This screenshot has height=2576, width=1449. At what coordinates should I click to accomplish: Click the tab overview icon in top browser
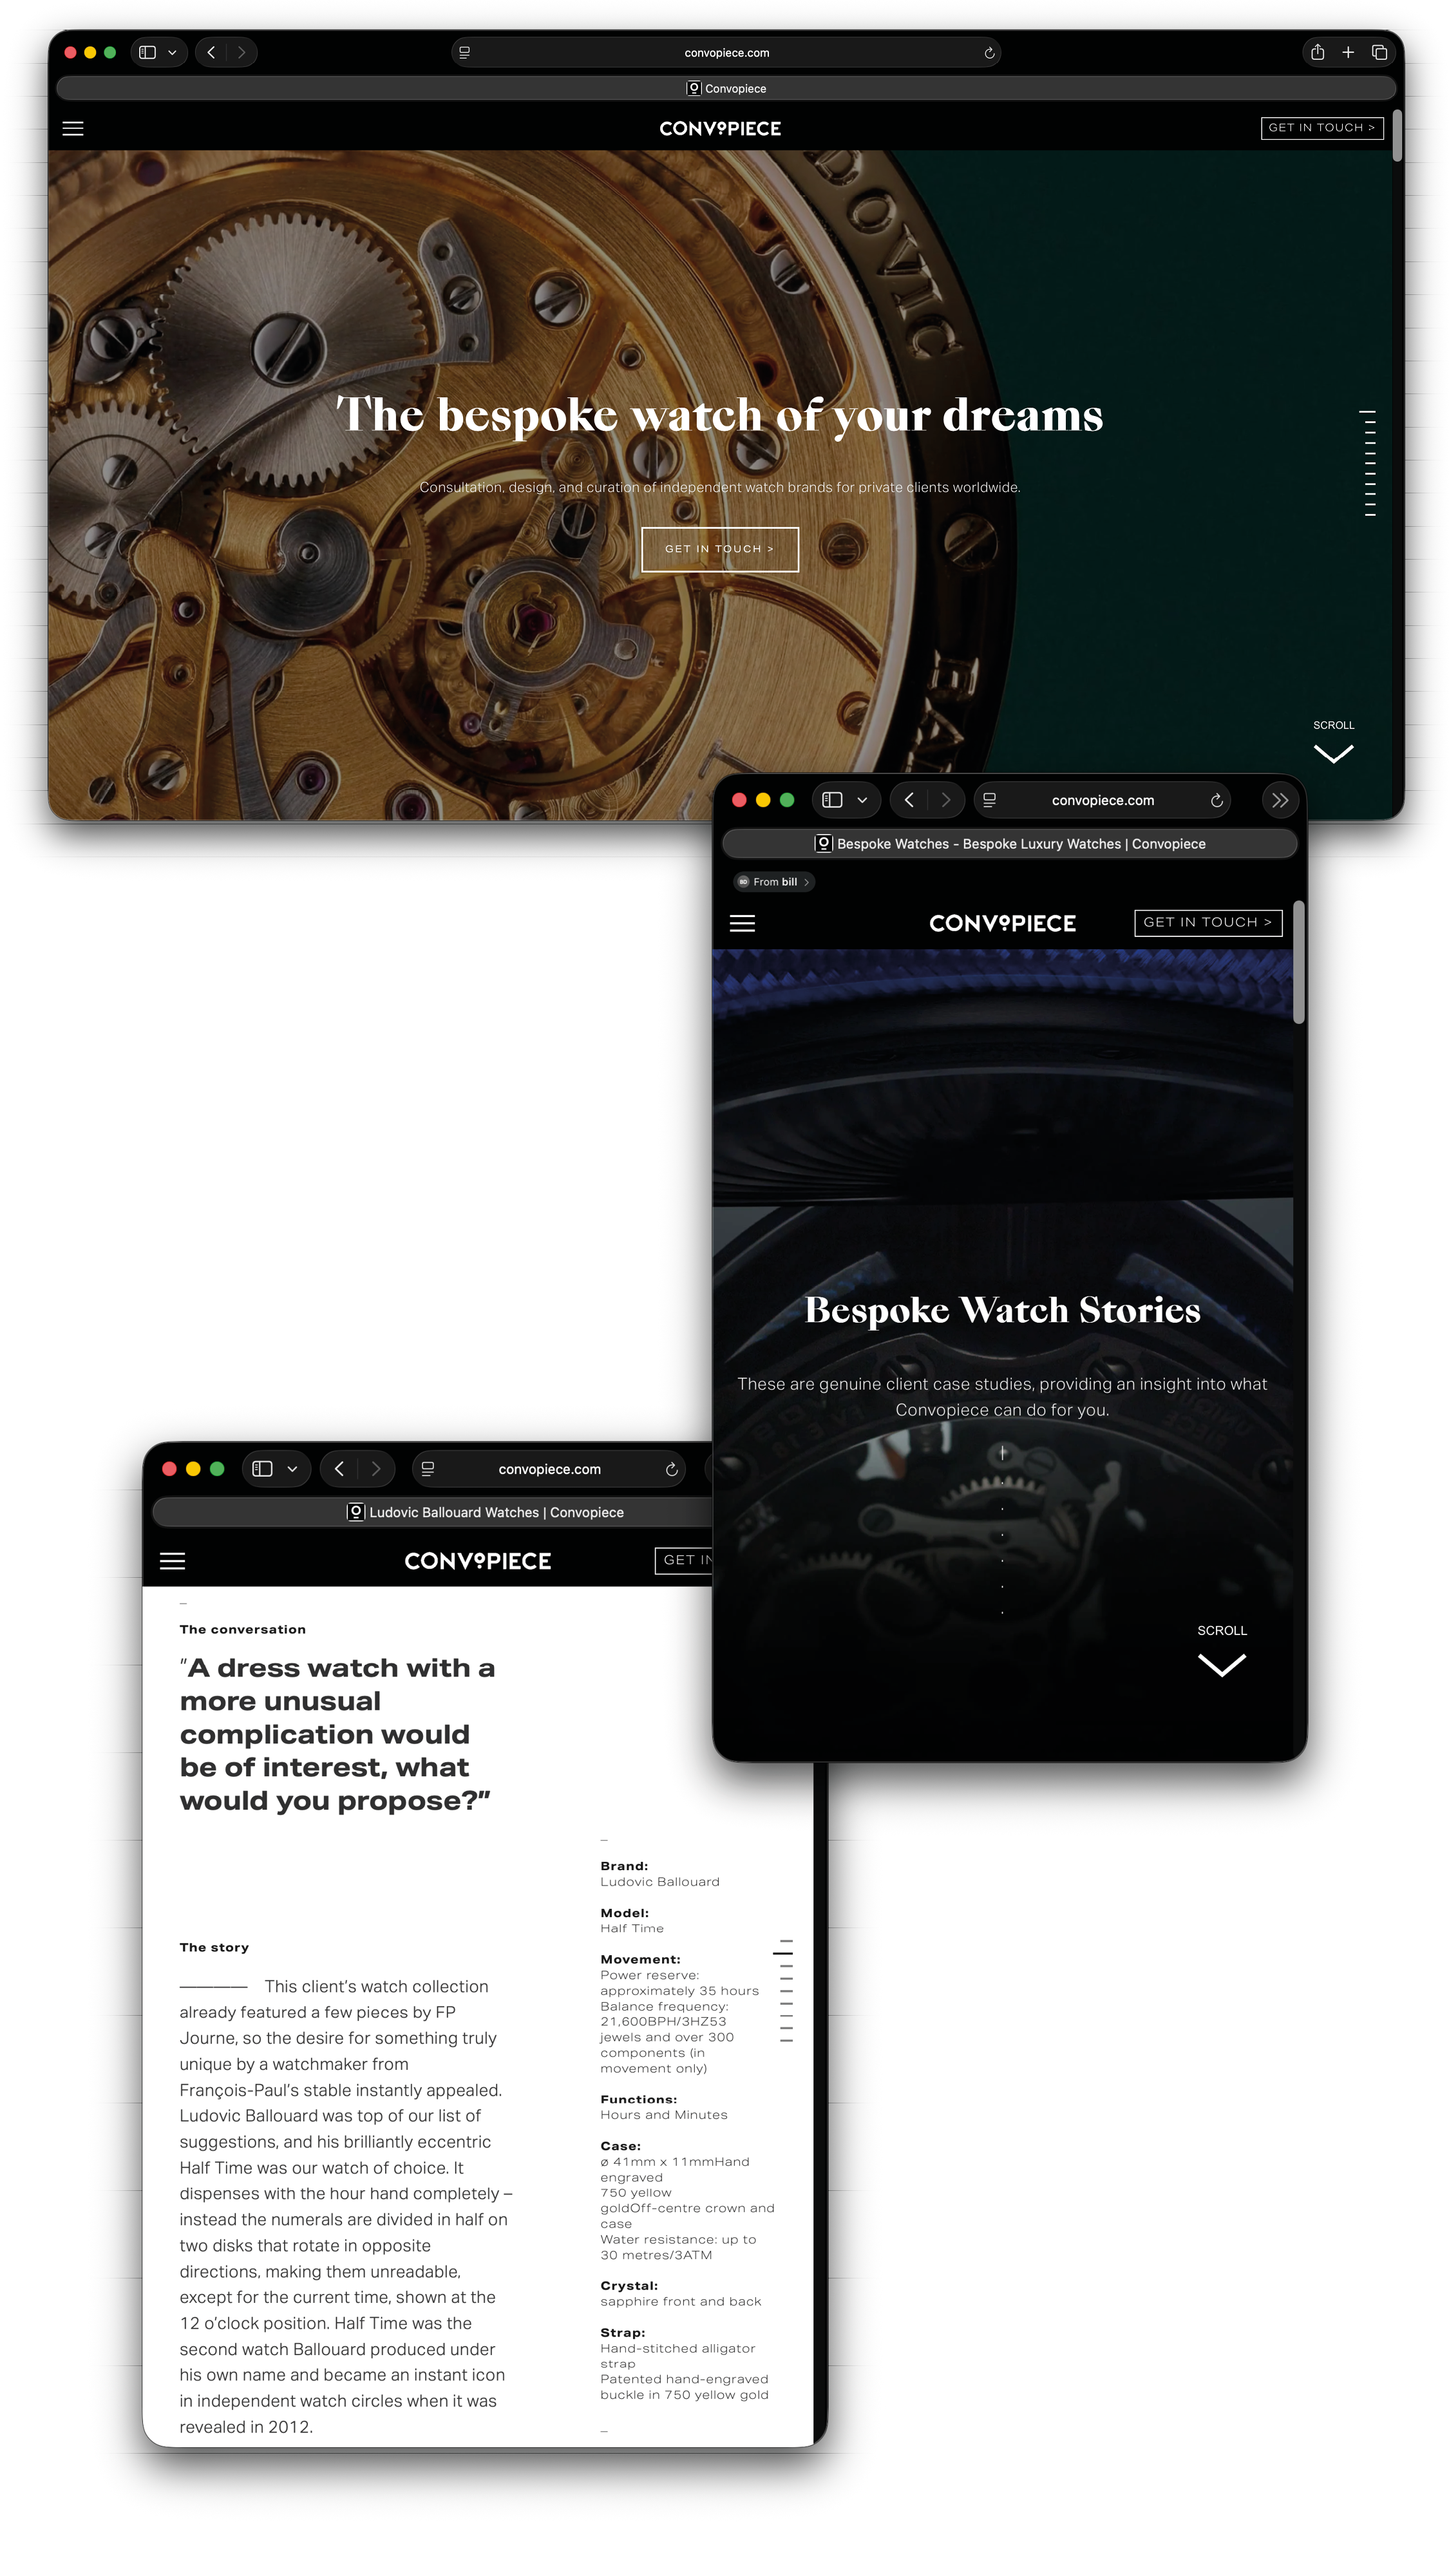pyautogui.click(x=1379, y=52)
